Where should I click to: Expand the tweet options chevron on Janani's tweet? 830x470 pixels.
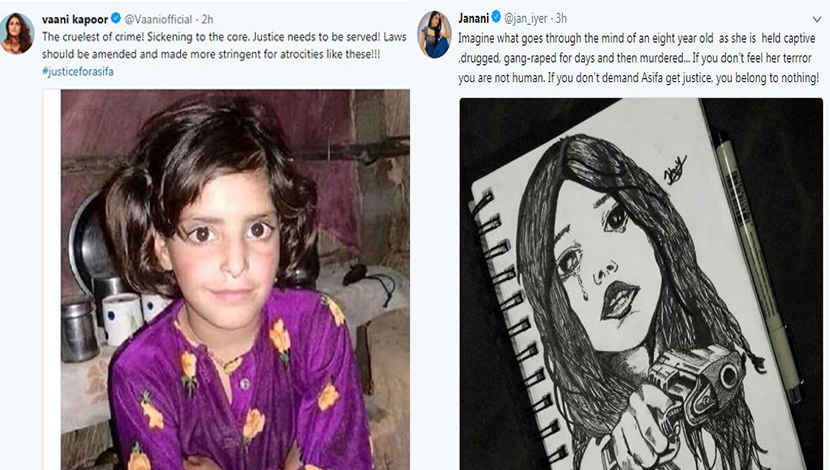pos(817,20)
